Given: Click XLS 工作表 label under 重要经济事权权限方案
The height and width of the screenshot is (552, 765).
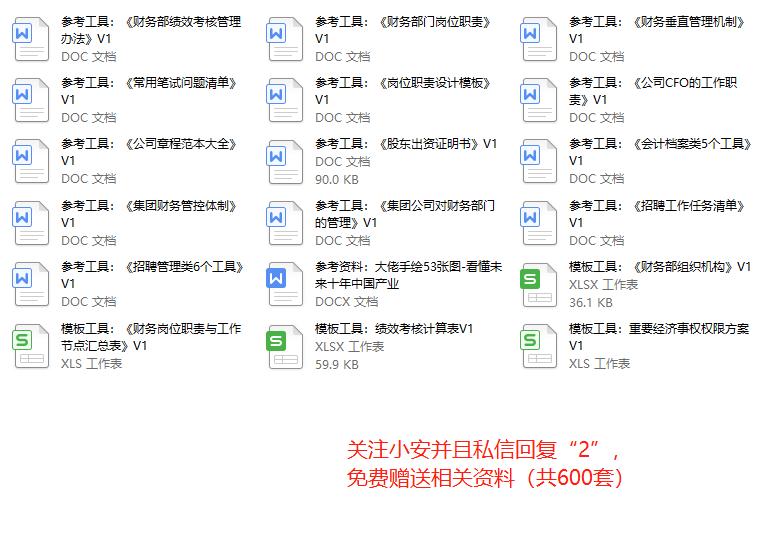Looking at the screenshot, I should tap(600, 364).
